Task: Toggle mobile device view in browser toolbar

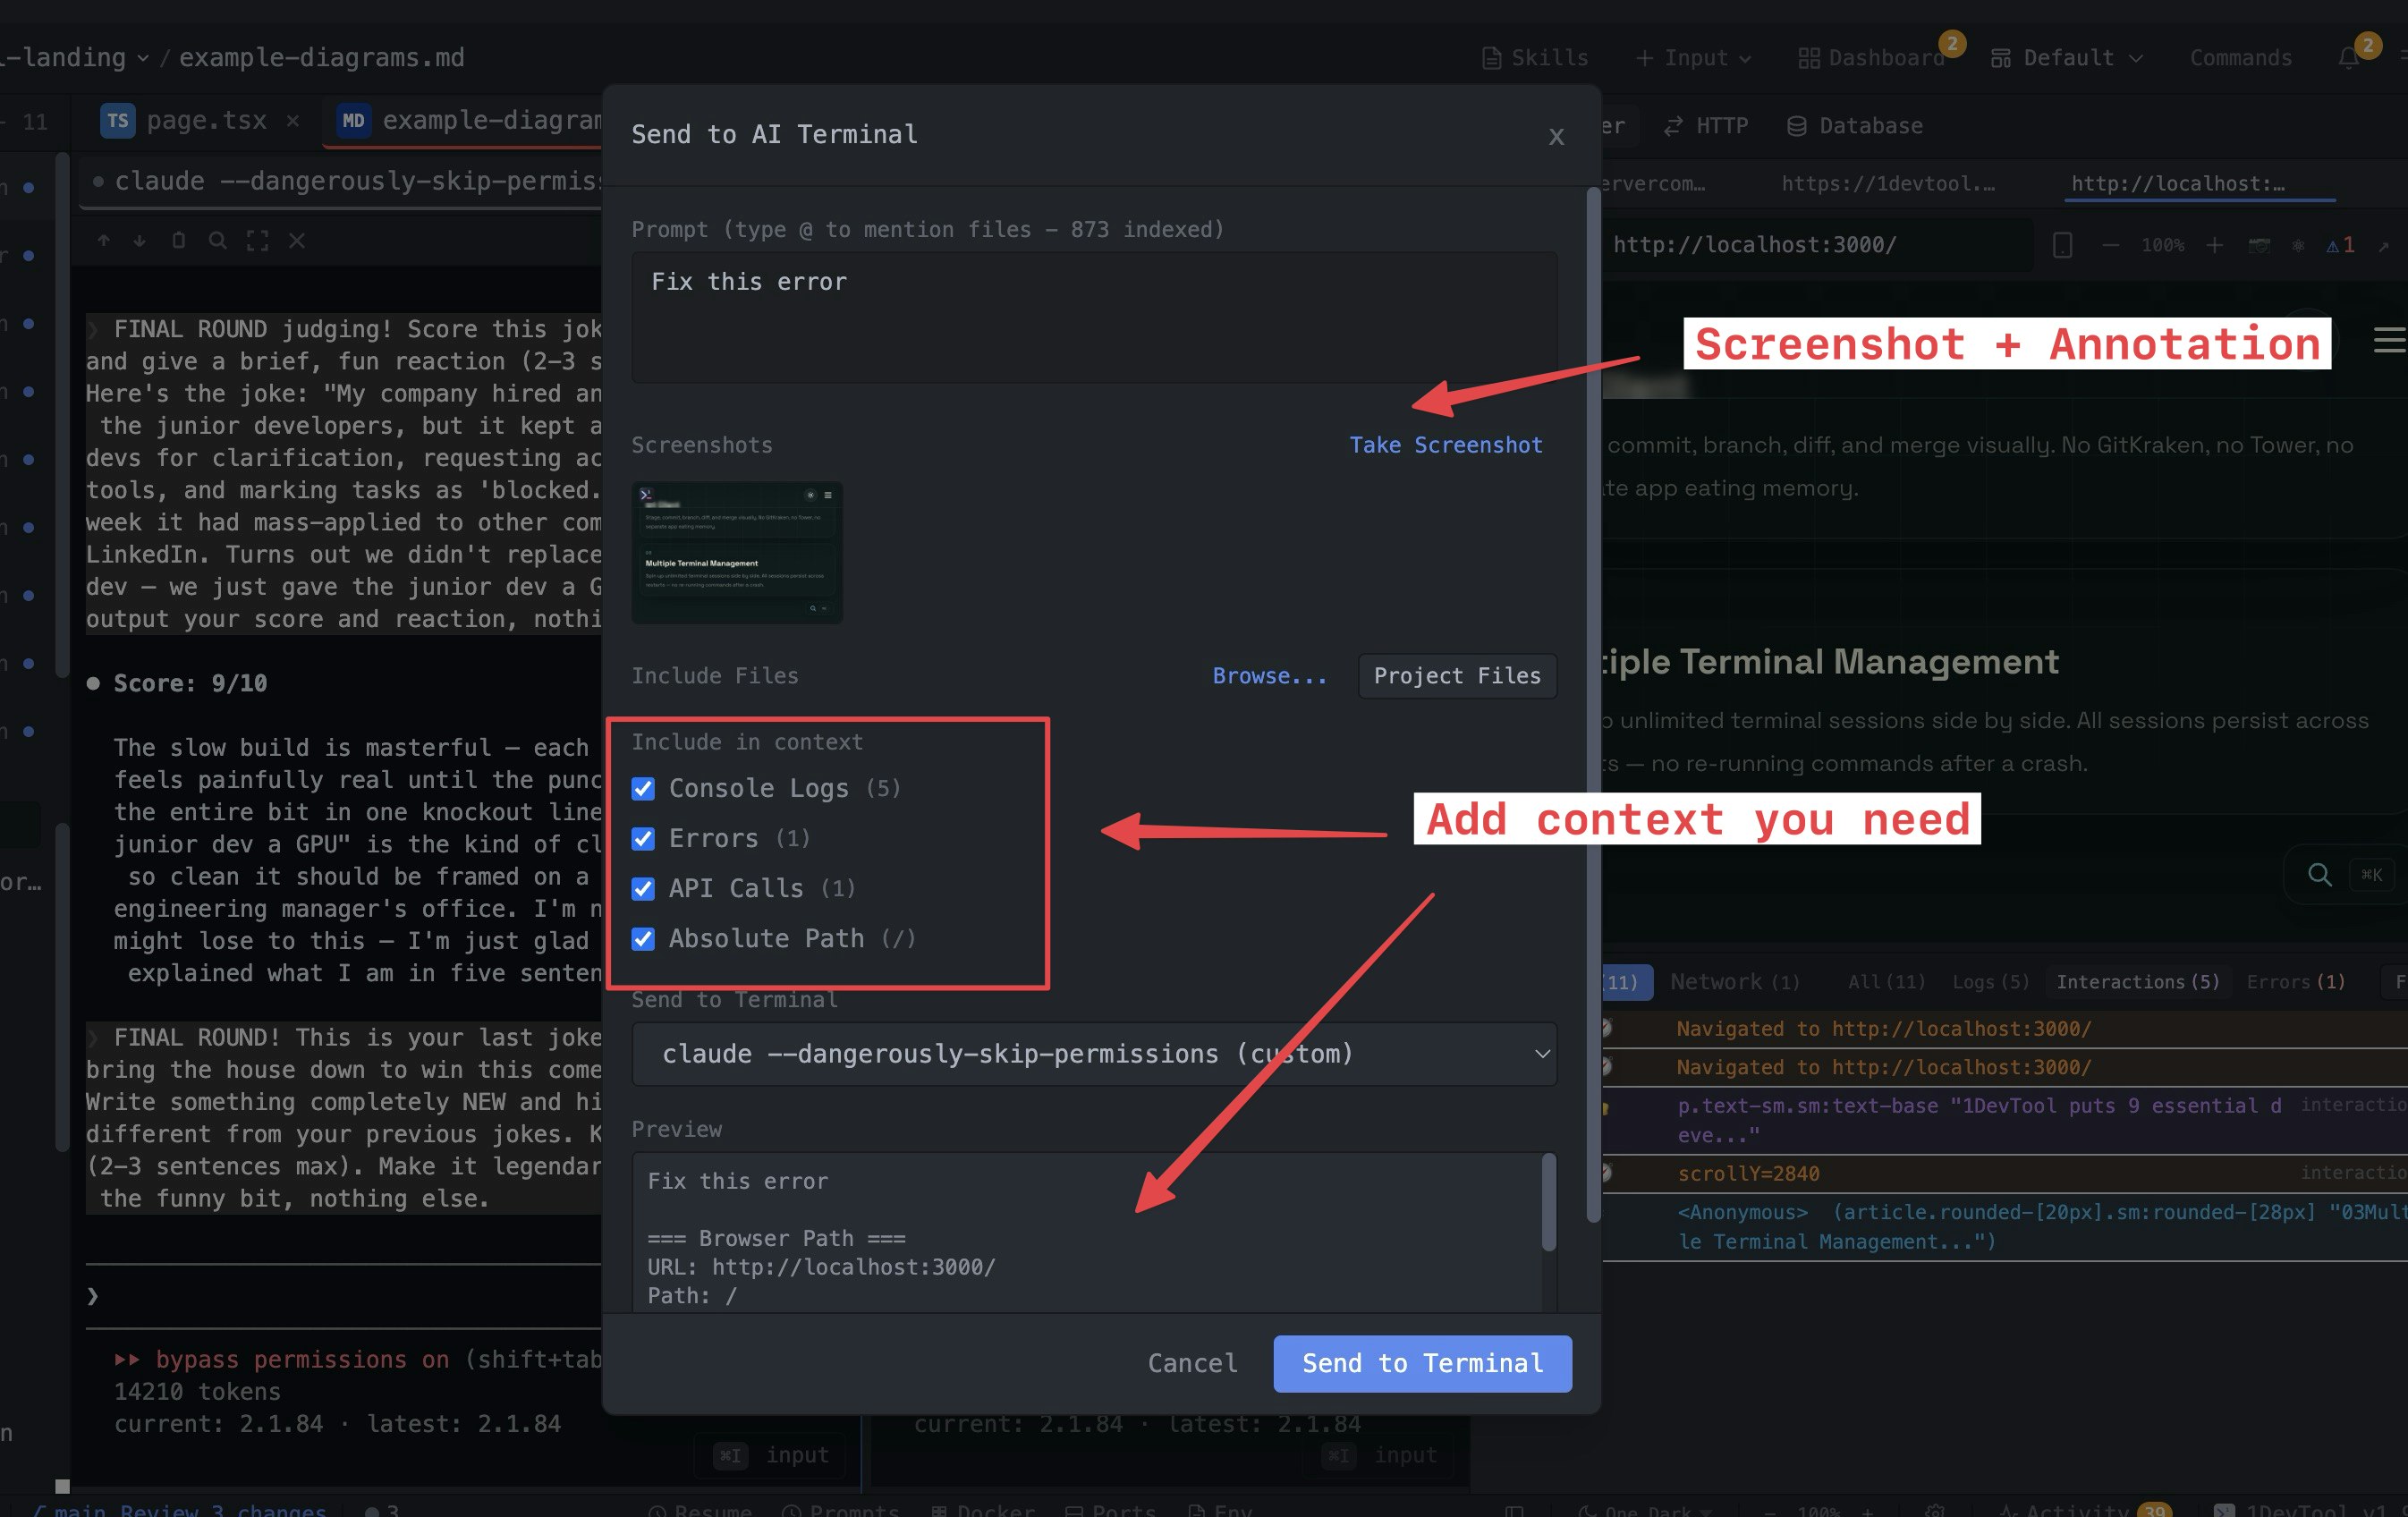Action: click(2063, 245)
